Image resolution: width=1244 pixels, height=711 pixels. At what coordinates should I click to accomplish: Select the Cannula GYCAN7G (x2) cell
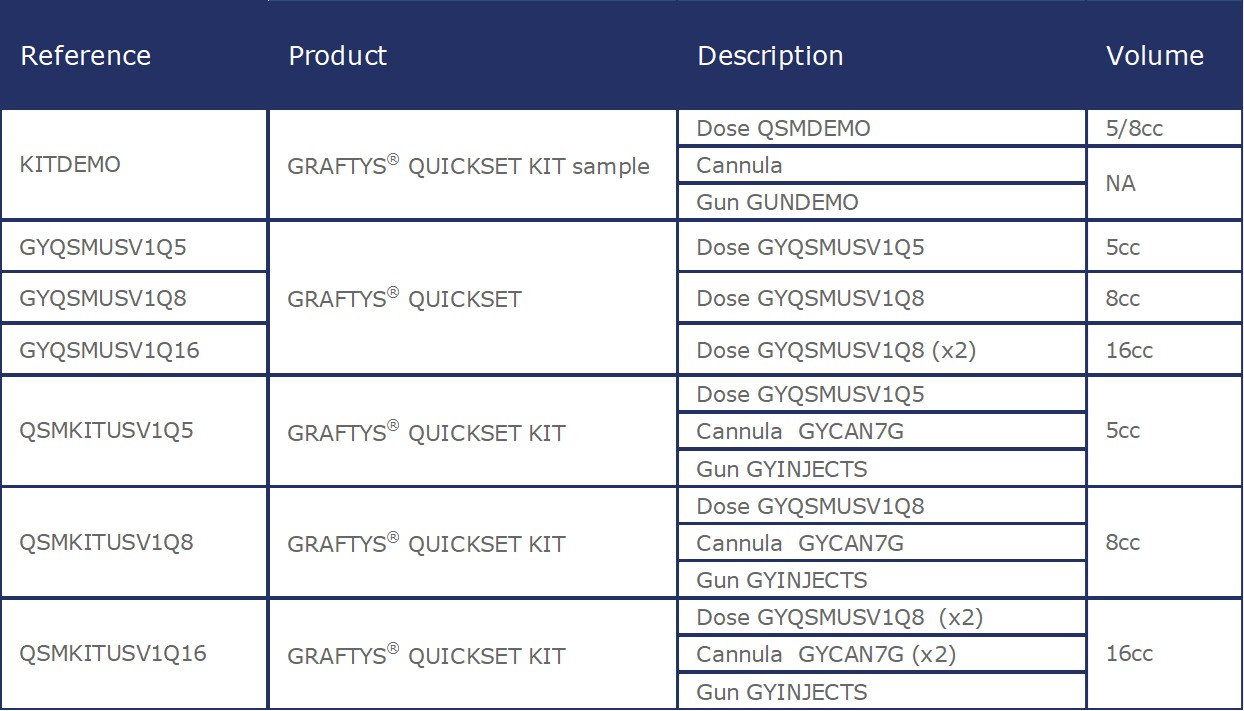tap(826, 655)
